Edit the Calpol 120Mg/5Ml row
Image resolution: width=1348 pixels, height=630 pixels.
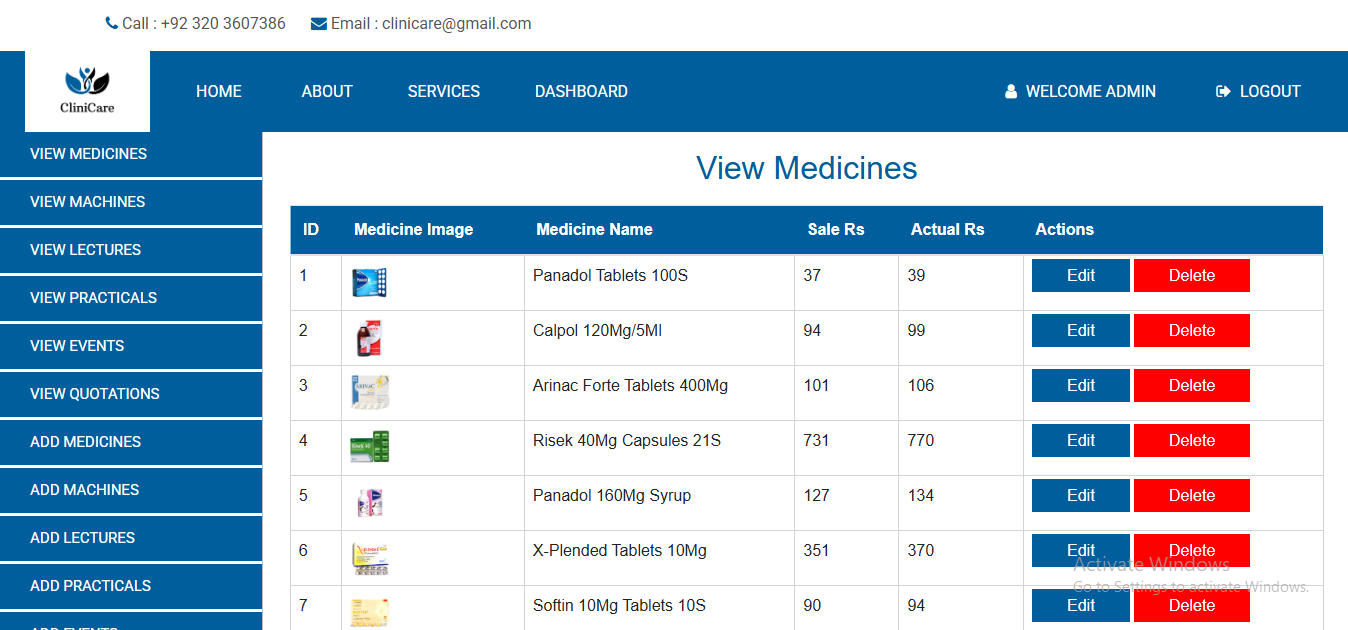click(1081, 331)
